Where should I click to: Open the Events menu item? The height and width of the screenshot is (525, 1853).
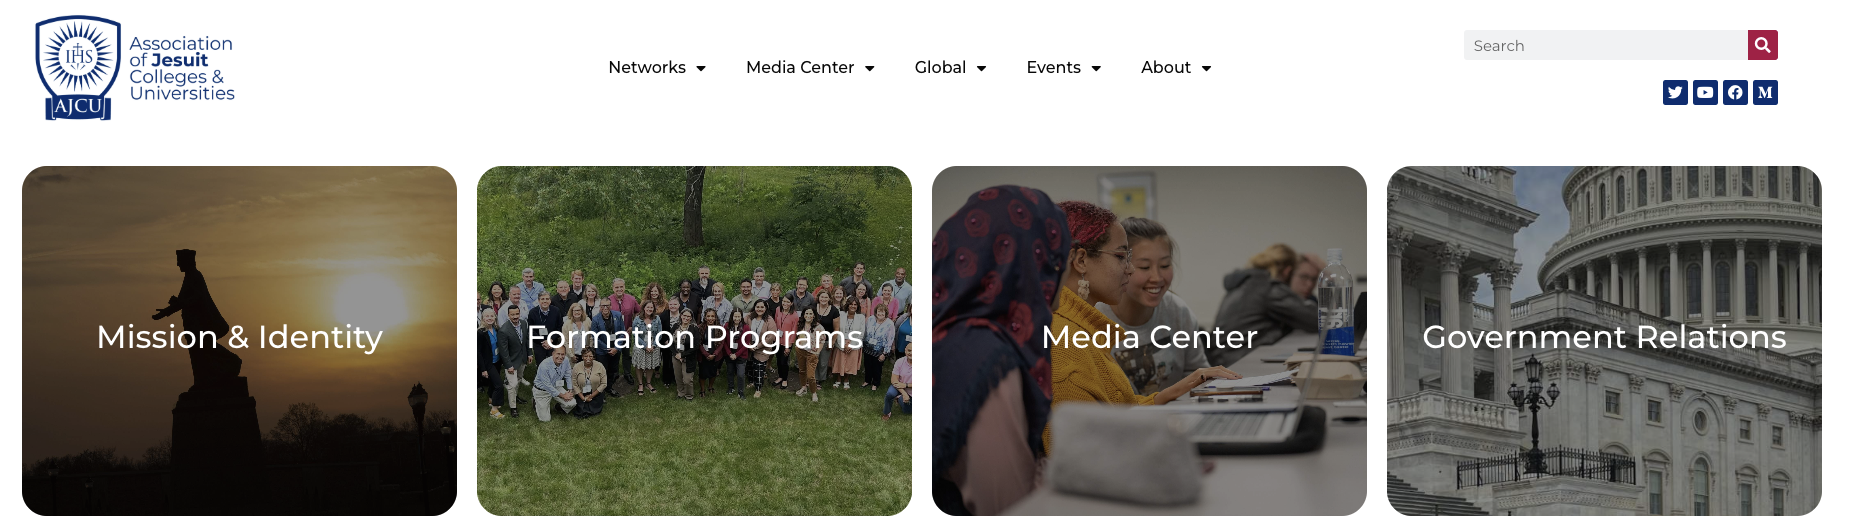click(1054, 67)
